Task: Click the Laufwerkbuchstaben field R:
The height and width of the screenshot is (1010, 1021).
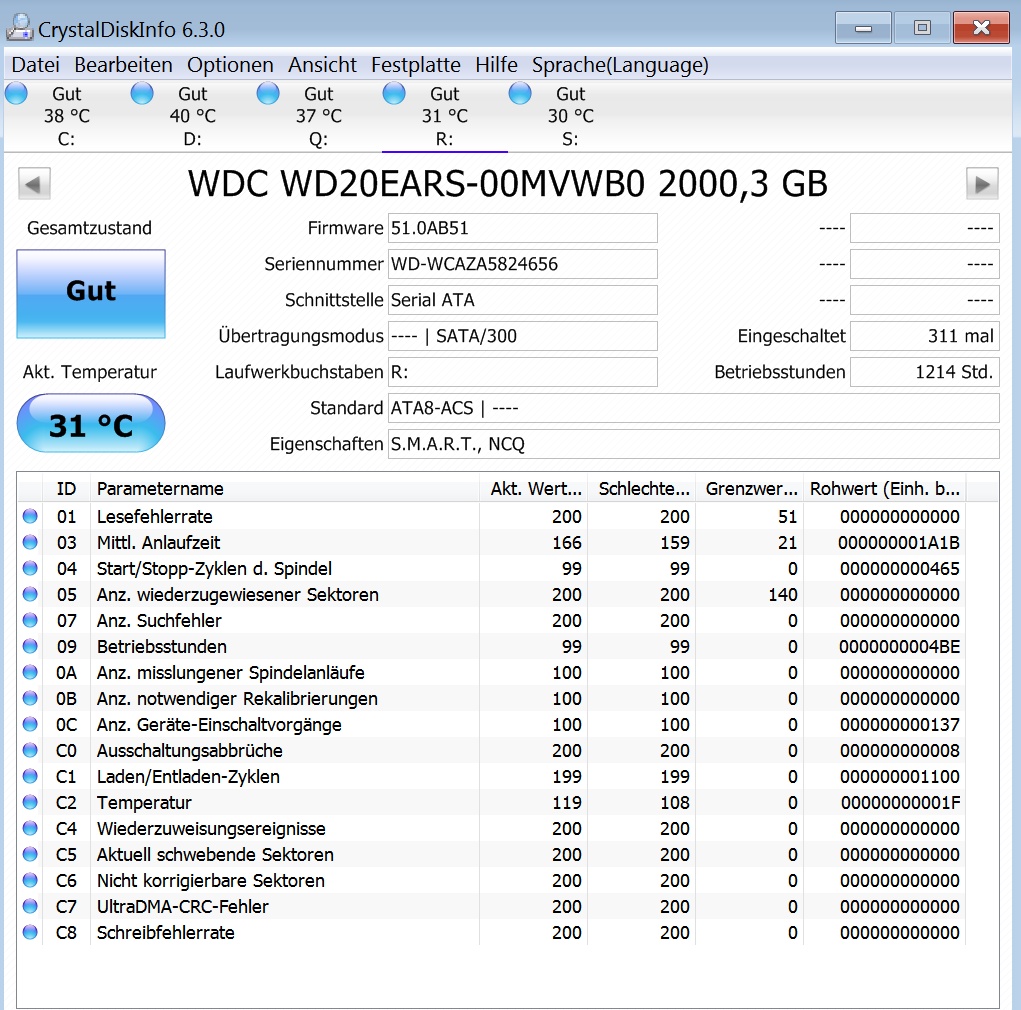Action: pos(522,372)
